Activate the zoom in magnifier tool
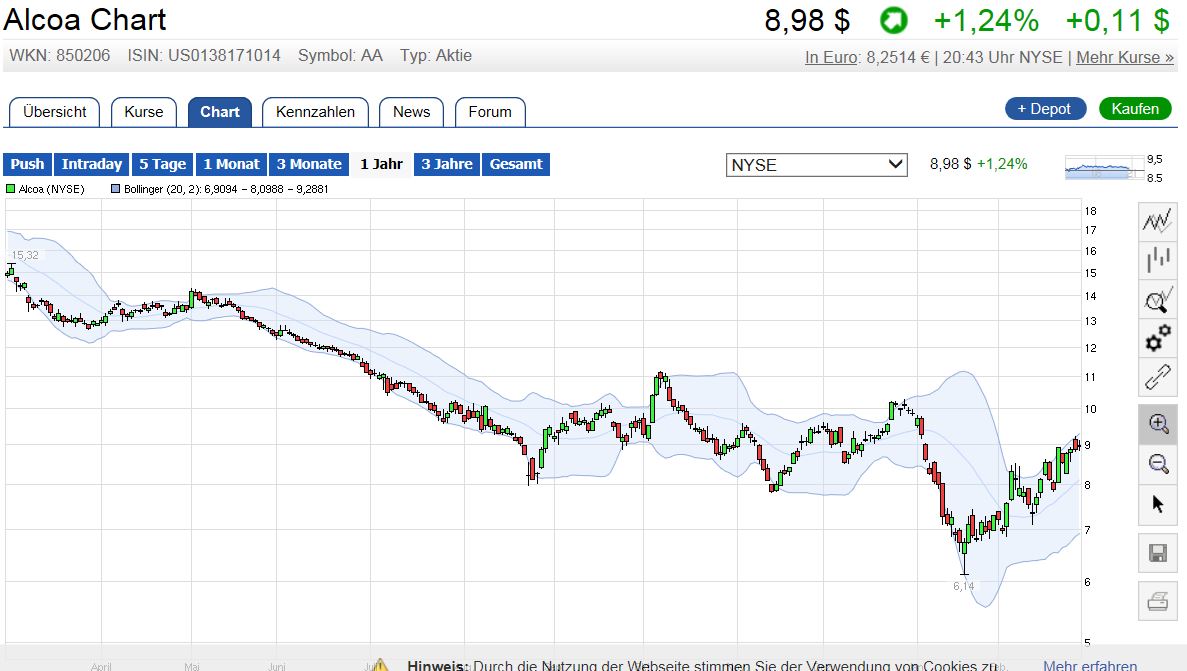Viewport: 1187px width, 671px height. (x=1157, y=424)
